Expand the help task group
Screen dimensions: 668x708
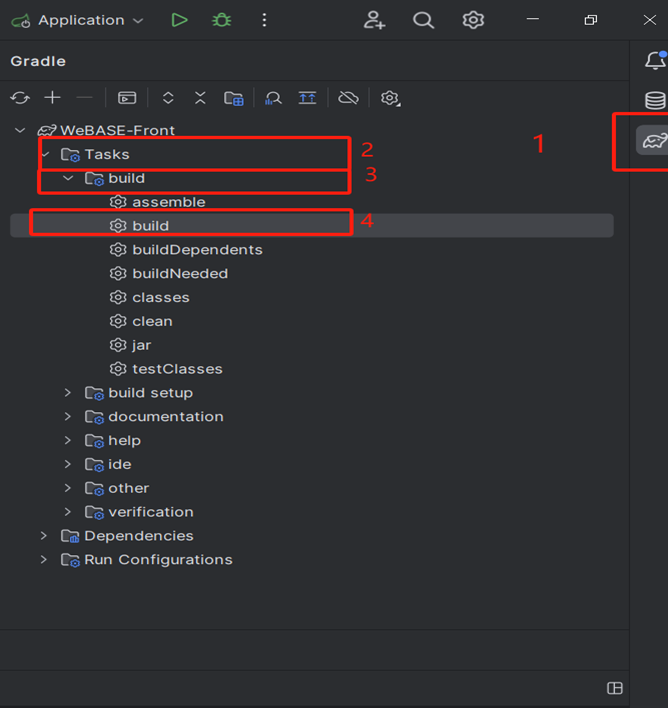click(x=68, y=440)
